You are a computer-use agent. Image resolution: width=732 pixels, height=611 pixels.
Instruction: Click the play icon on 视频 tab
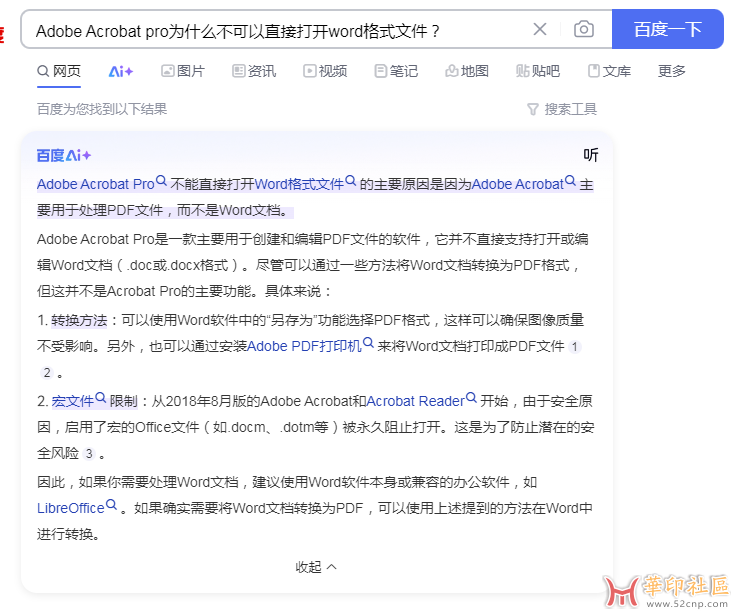(x=310, y=71)
